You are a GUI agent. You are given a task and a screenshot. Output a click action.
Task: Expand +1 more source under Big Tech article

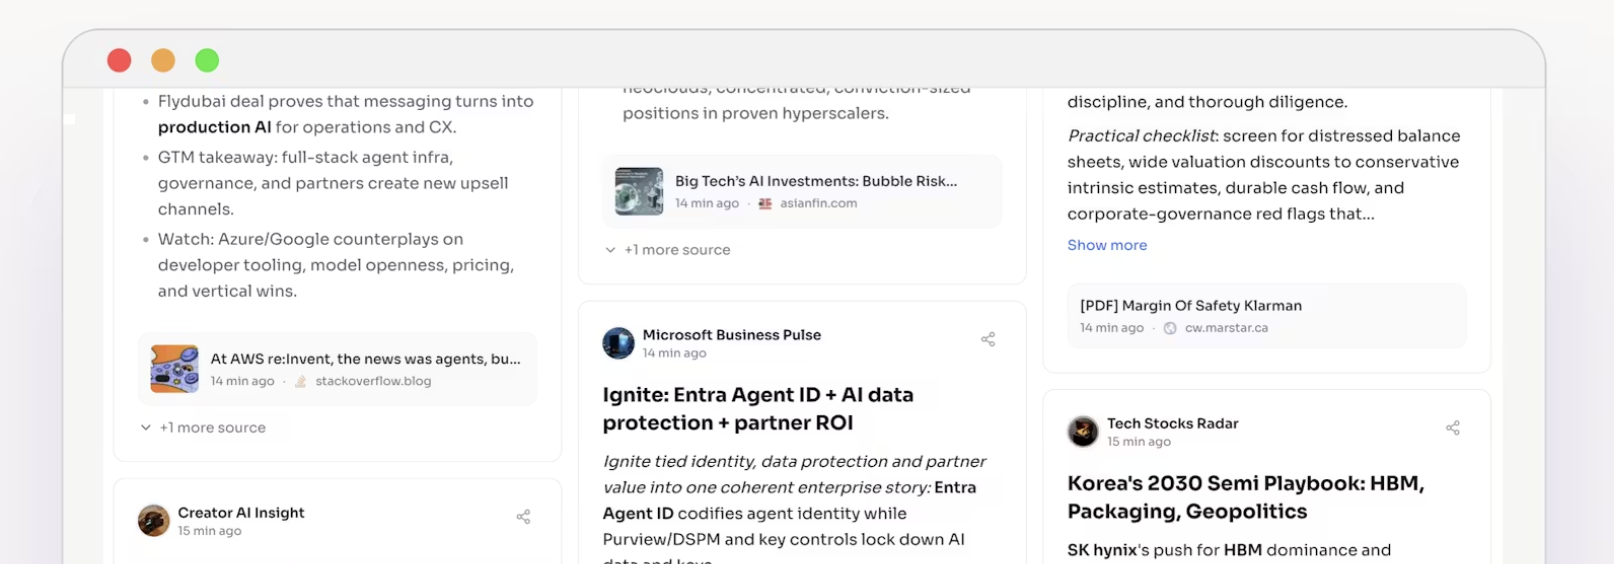pyautogui.click(x=668, y=250)
